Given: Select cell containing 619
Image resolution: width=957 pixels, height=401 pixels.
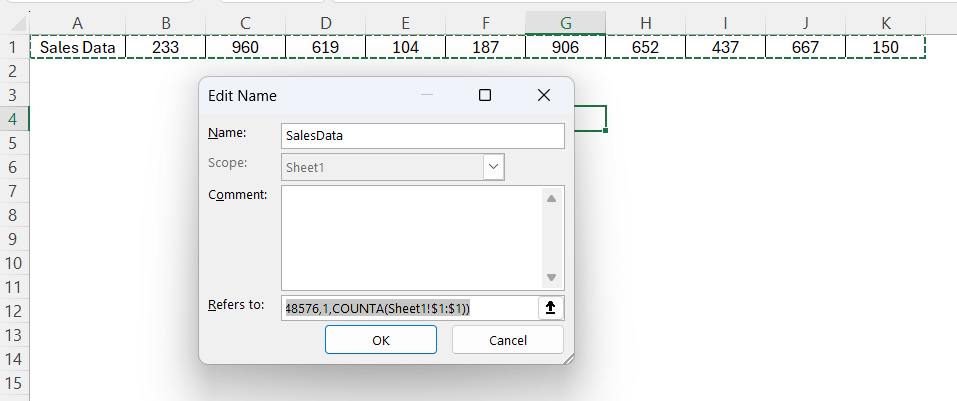Looking at the screenshot, I should (325, 47).
